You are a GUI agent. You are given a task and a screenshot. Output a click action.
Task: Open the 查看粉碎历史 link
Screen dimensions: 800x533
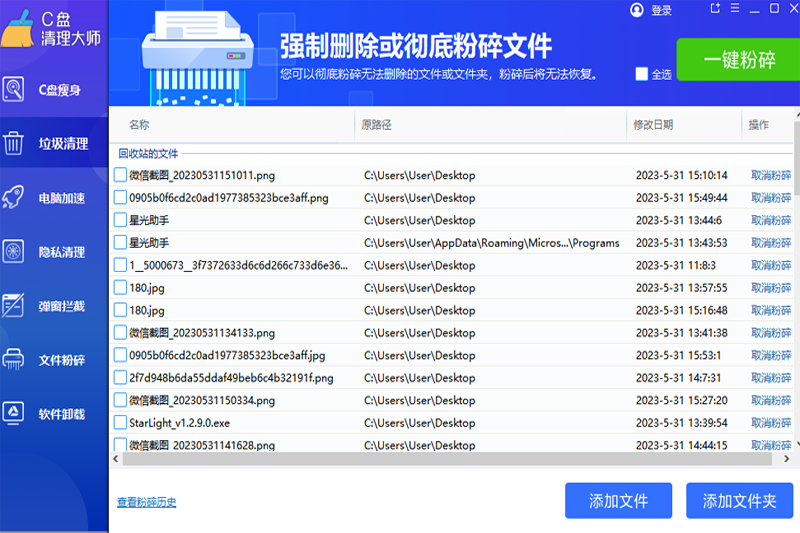tap(147, 502)
